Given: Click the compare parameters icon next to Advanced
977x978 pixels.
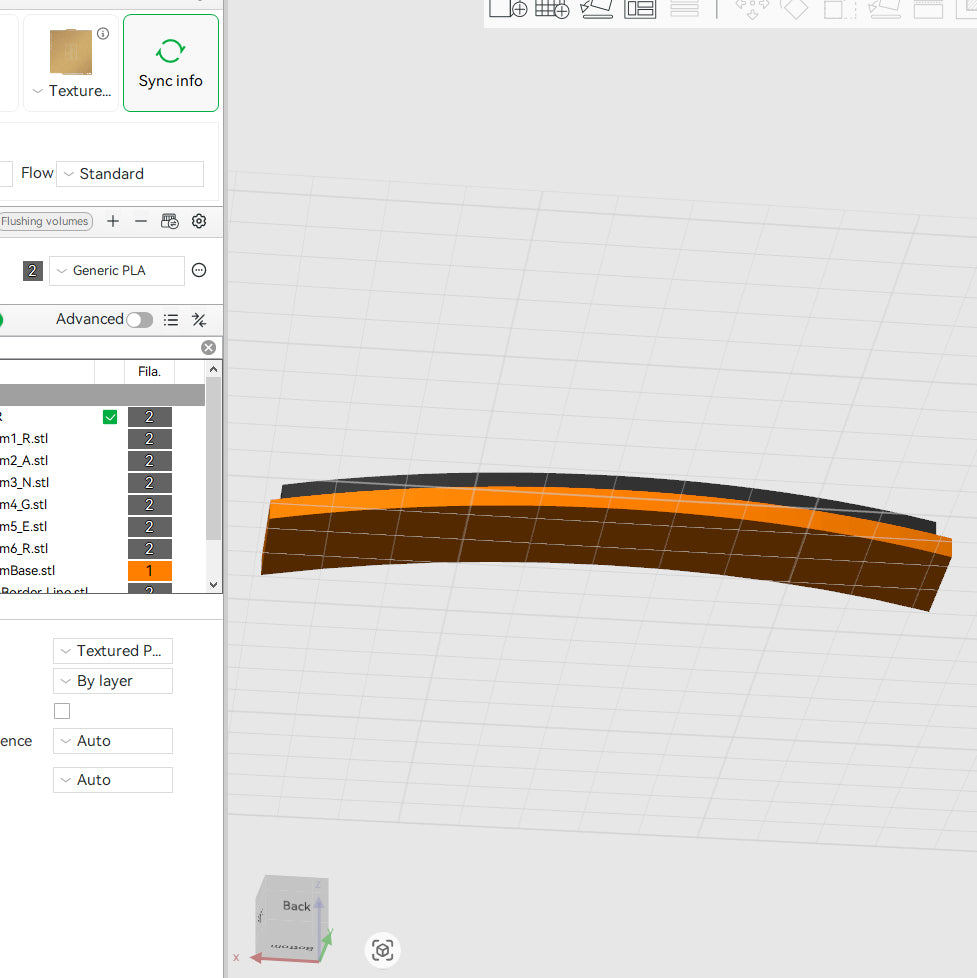Looking at the screenshot, I should (198, 319).
